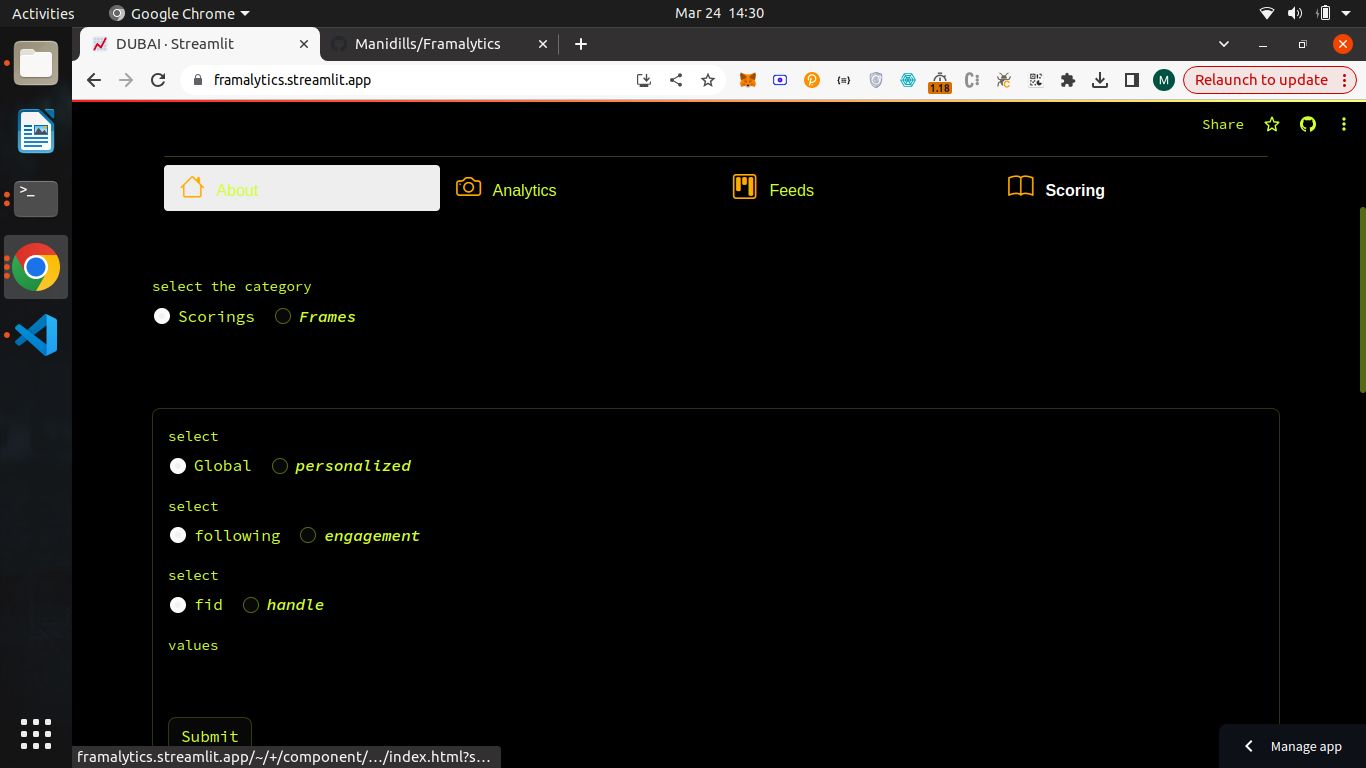
Task: Open the About tab with house icon
Action: click(x=301, y=188)
